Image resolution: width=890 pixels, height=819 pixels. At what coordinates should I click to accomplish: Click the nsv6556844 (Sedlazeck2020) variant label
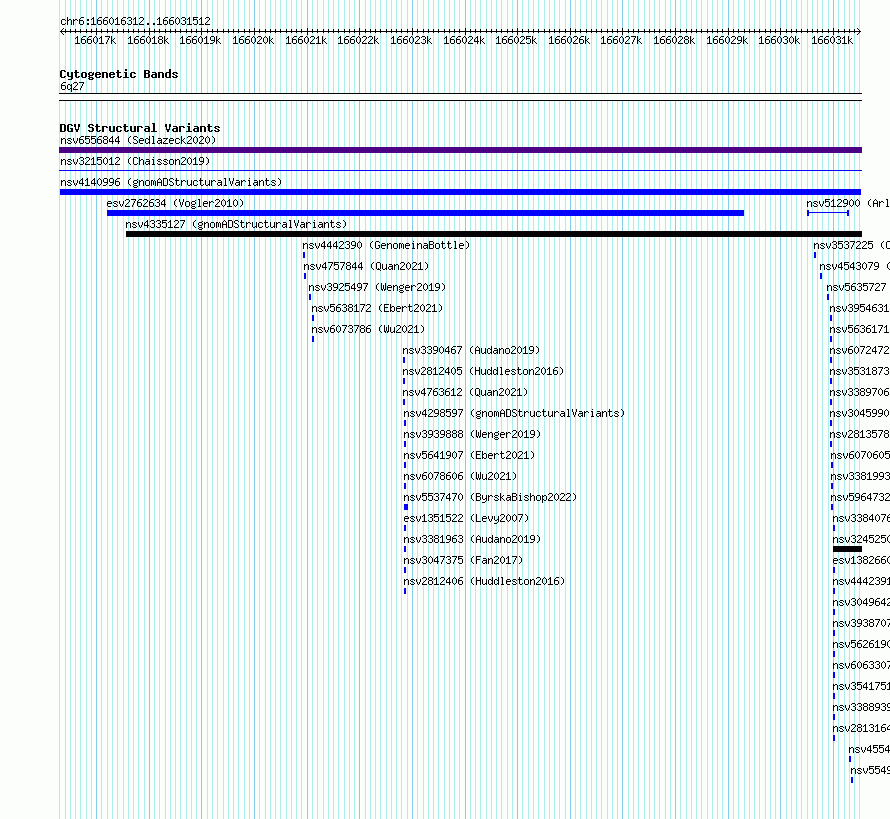click(138, 140)
